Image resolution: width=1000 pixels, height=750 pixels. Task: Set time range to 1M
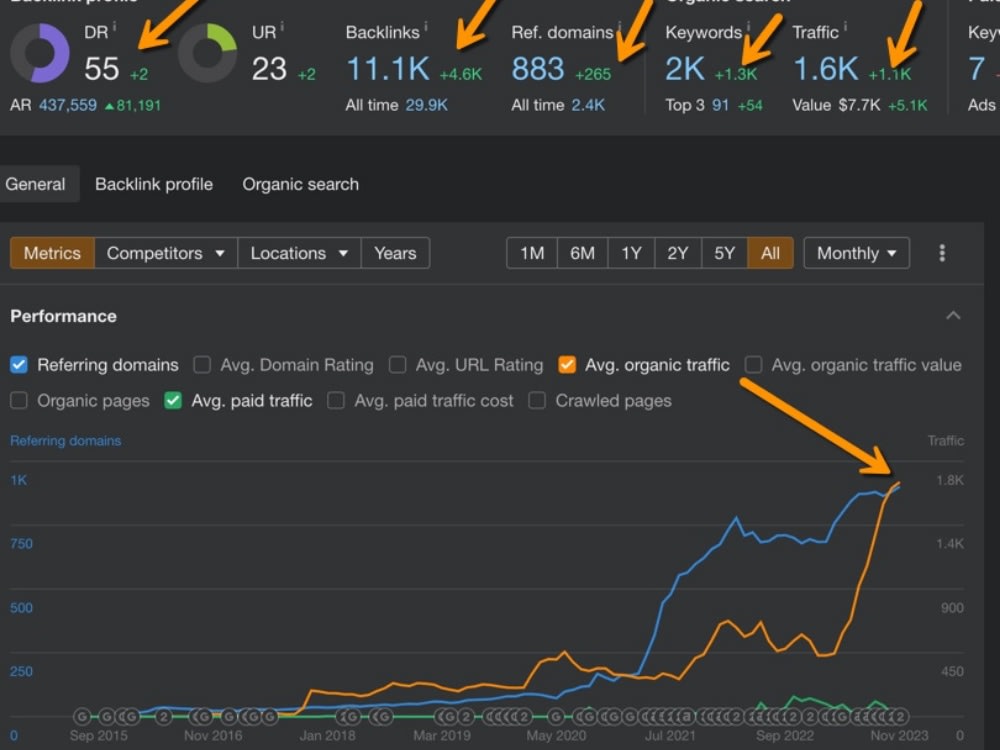point(532,253)
